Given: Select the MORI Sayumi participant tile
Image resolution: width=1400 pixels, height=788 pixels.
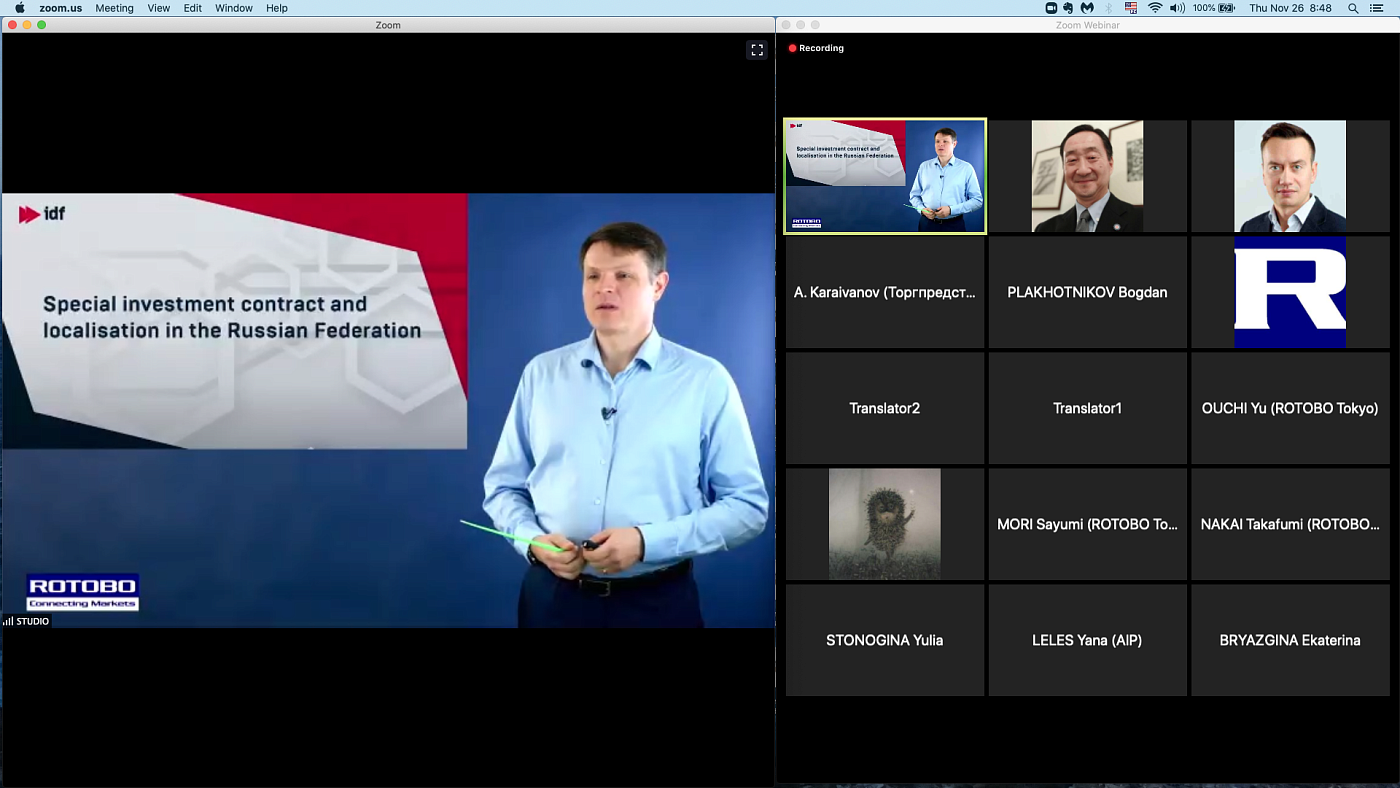Looking at the screenshot, I should click(1087, 524).
